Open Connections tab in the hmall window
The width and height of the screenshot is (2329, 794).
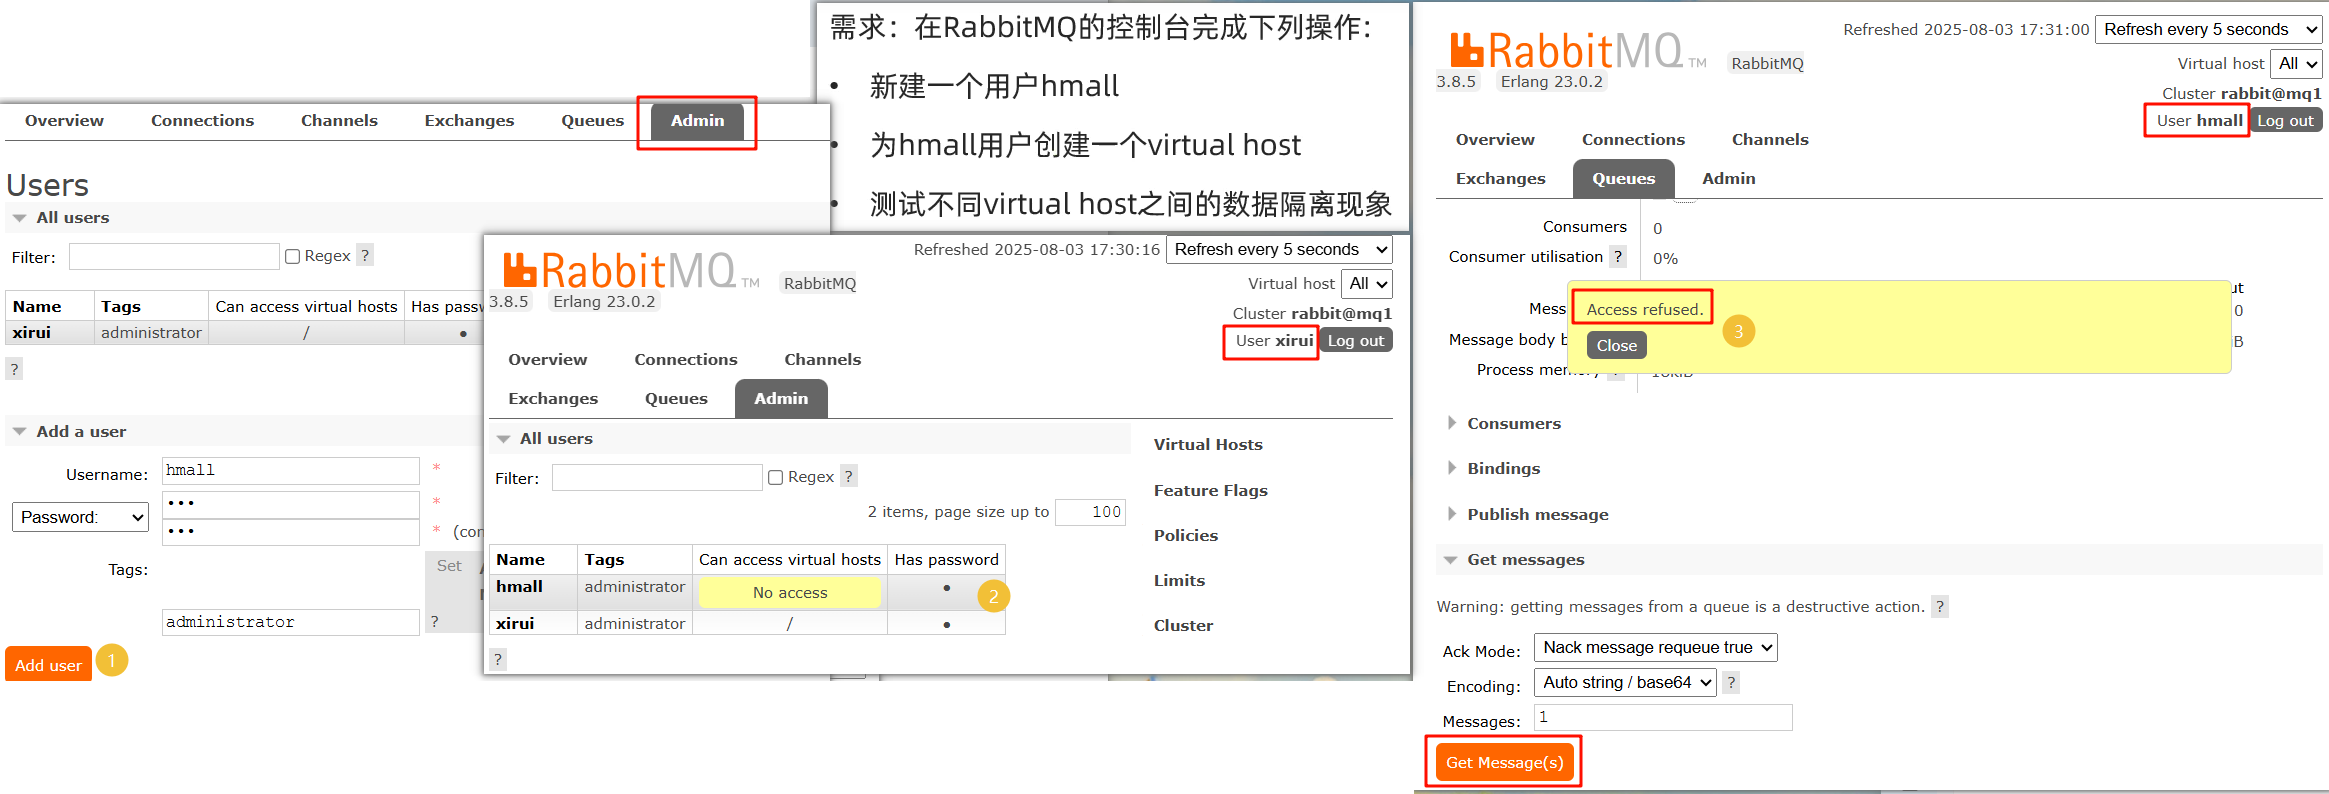coord(1633,140)
